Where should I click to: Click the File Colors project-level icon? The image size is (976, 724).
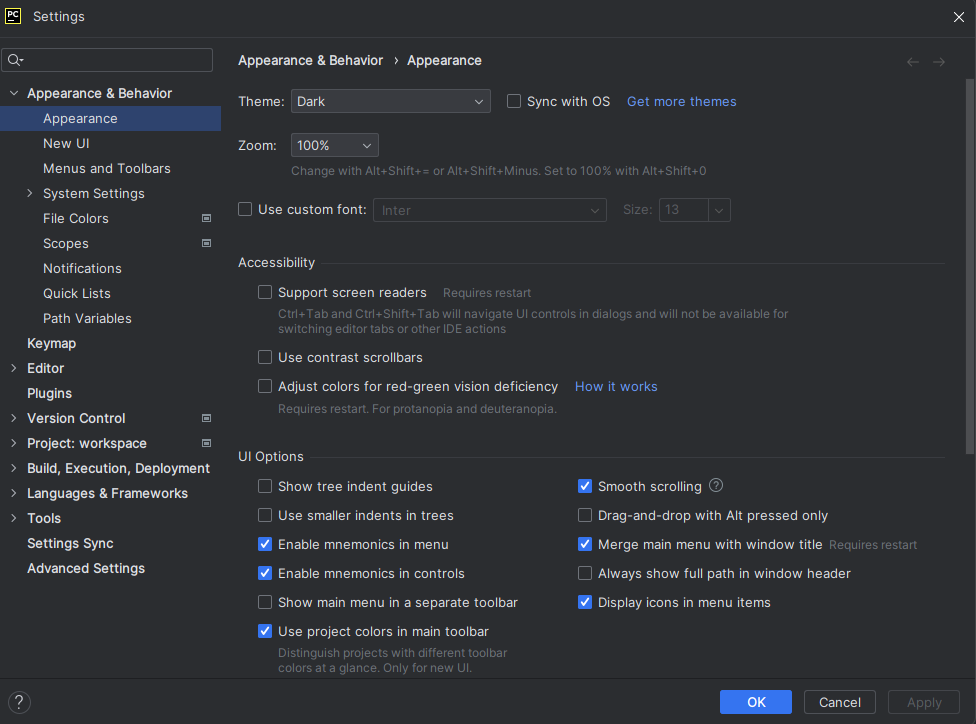[207, 219]
